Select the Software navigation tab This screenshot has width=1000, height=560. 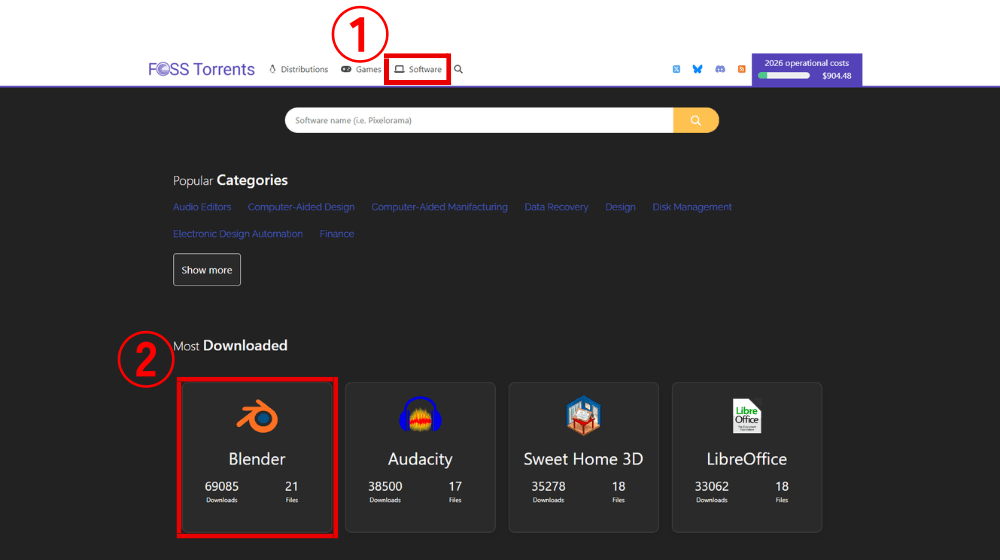418,70
